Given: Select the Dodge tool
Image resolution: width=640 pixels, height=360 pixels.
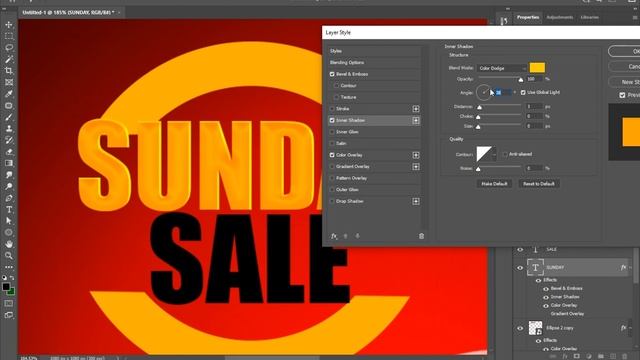Looking at the screenshot, I should 9,187.
